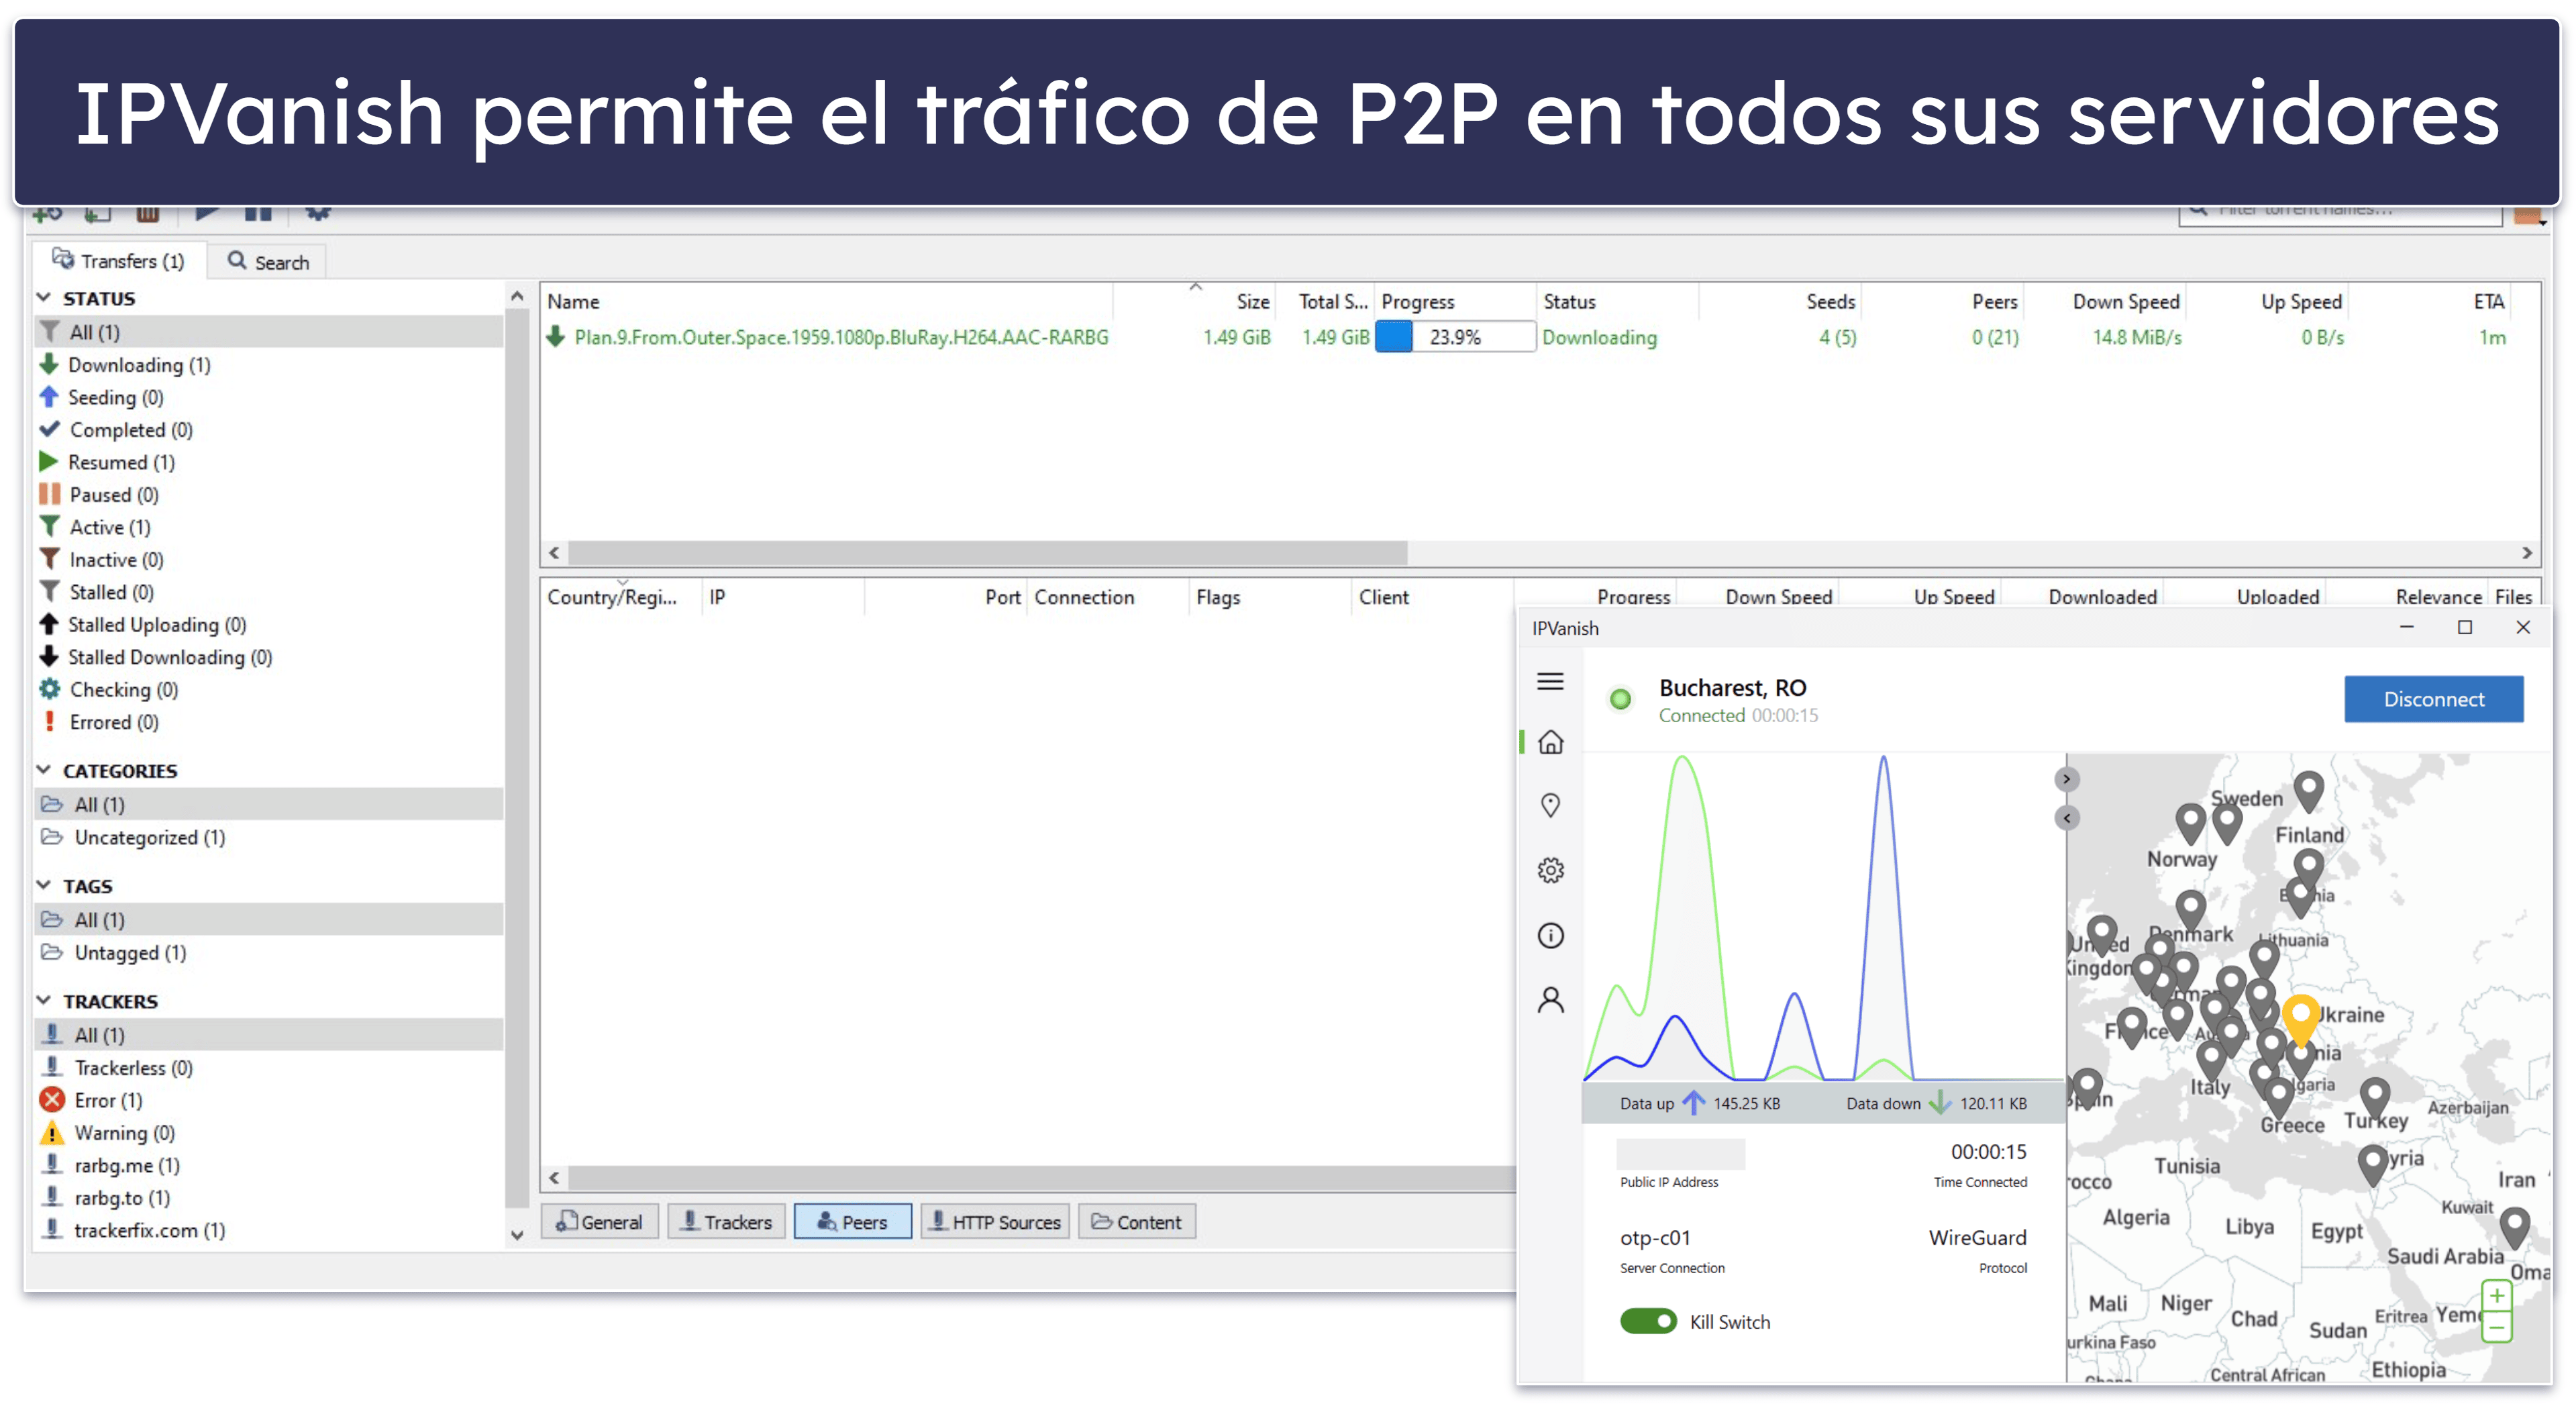This screenshot has width=2576, height=1404.
Task: Filter by Paused (0) status
Action: (x=268, y=495)
